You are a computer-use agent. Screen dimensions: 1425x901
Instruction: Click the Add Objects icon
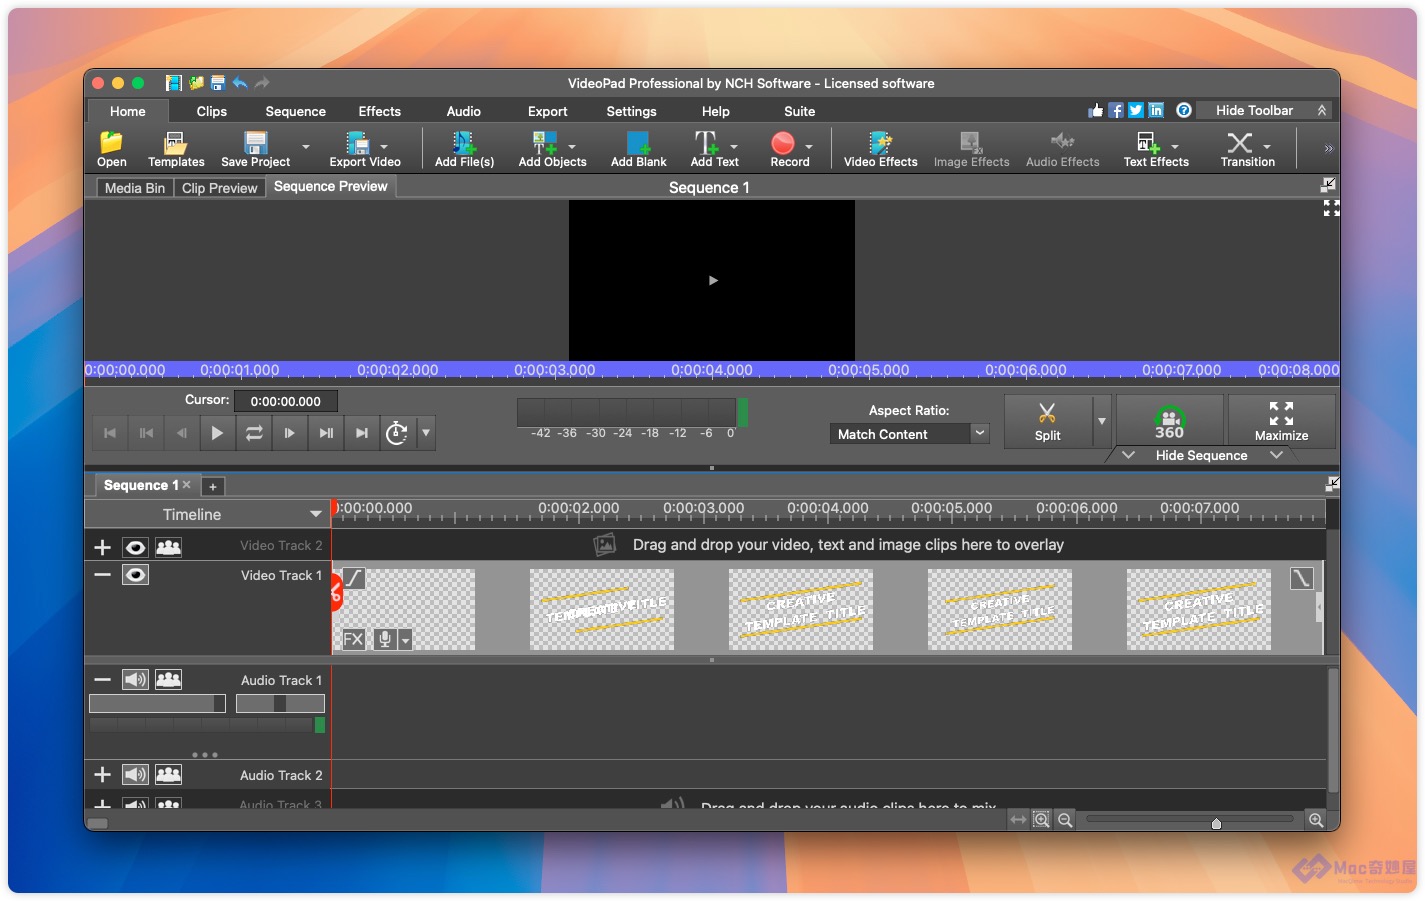click(x=552, y=149)
